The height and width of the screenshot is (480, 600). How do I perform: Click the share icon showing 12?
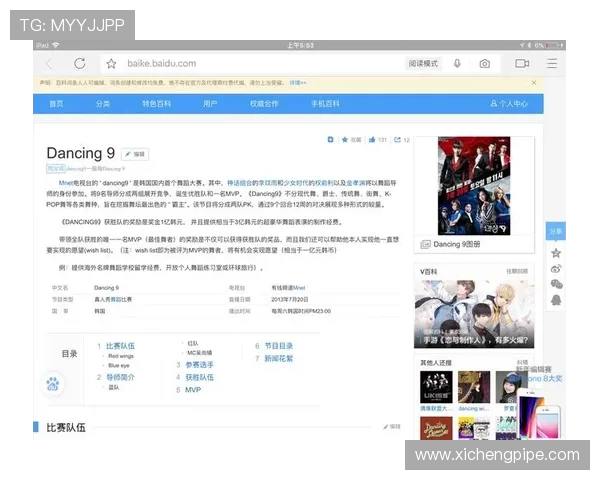[x=402, y=140]
